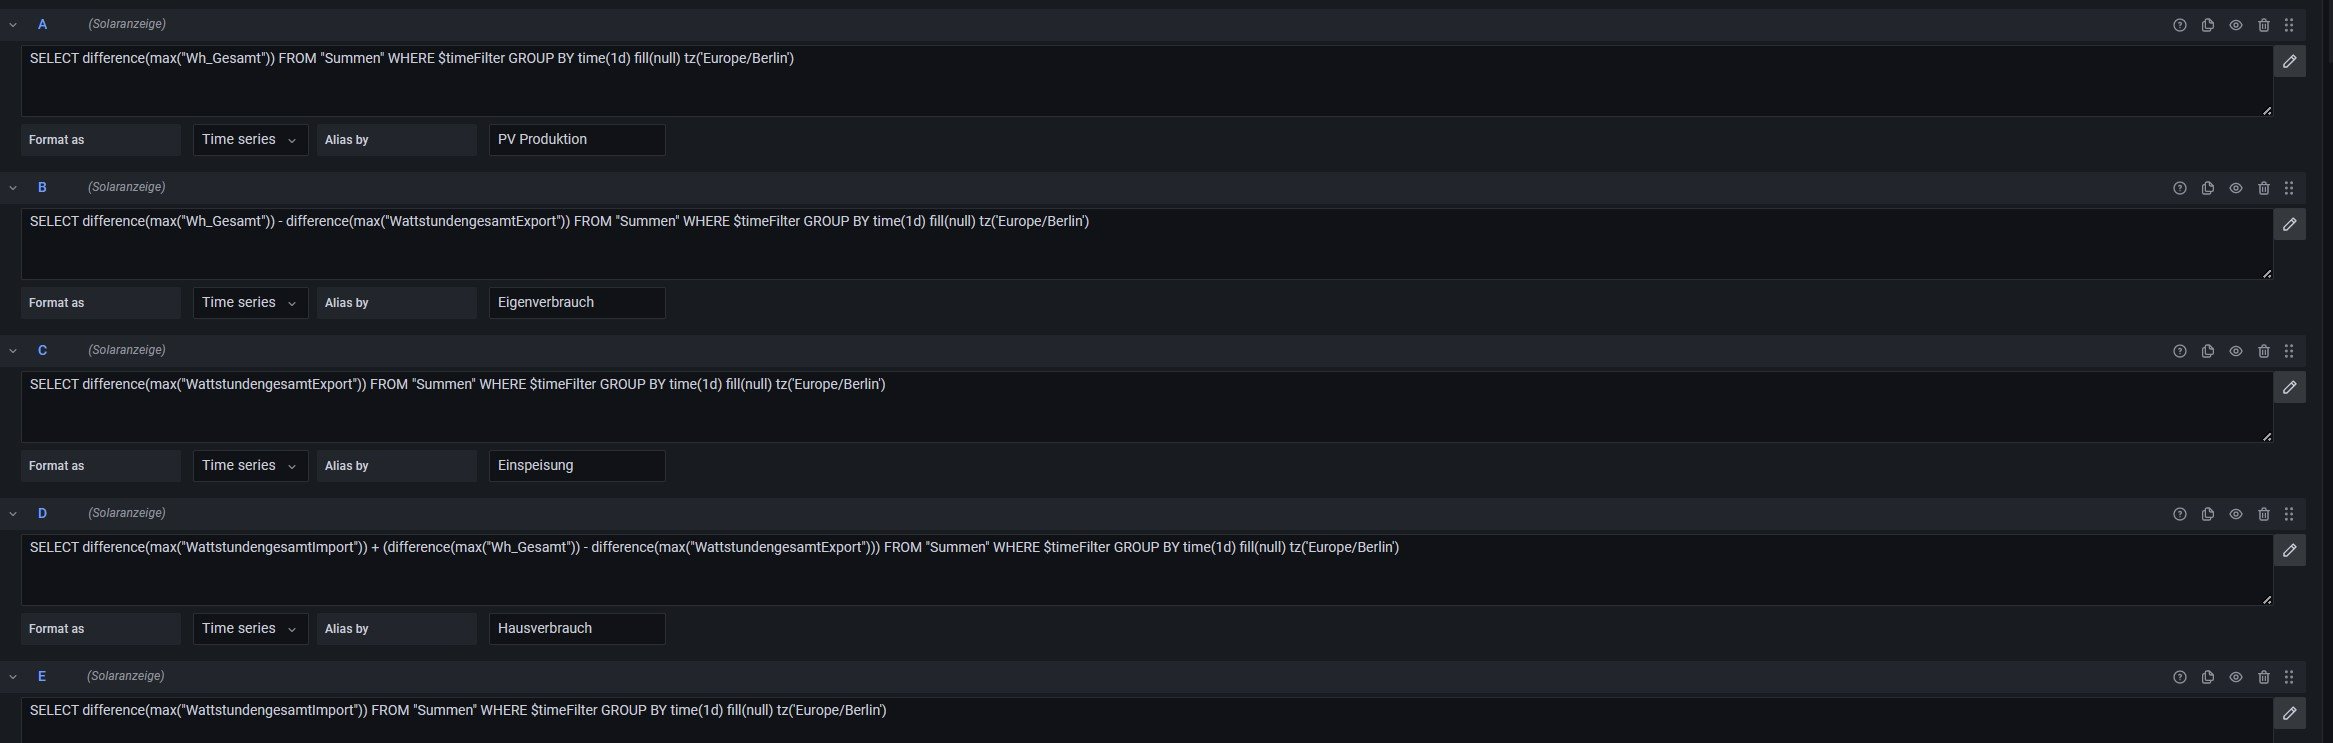Delete query C
Viewport: 2333px width, 743px height.
2264,351
